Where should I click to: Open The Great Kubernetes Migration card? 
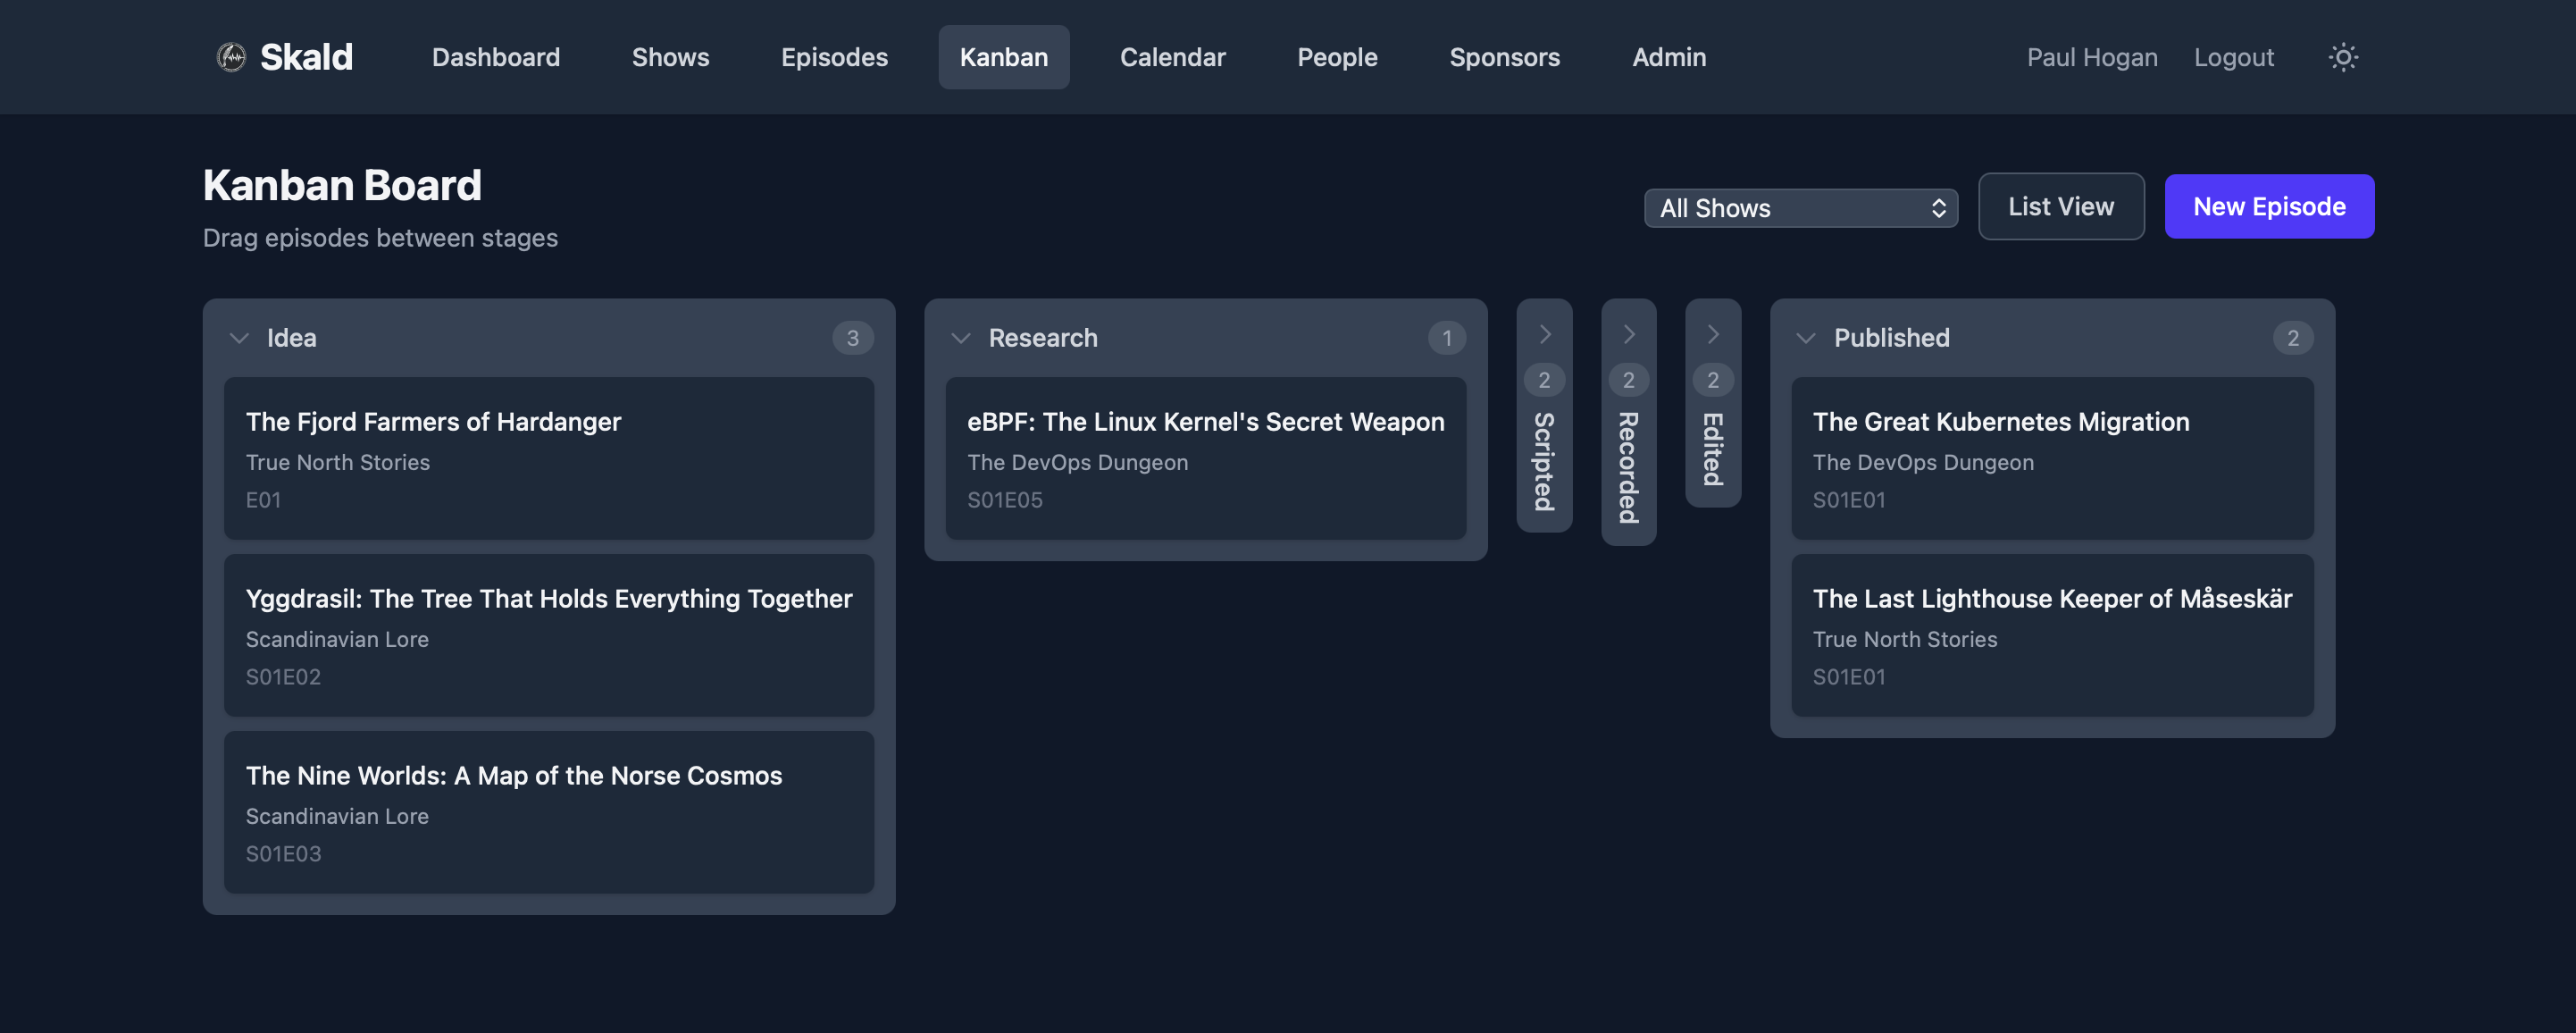pos(2052,459)
